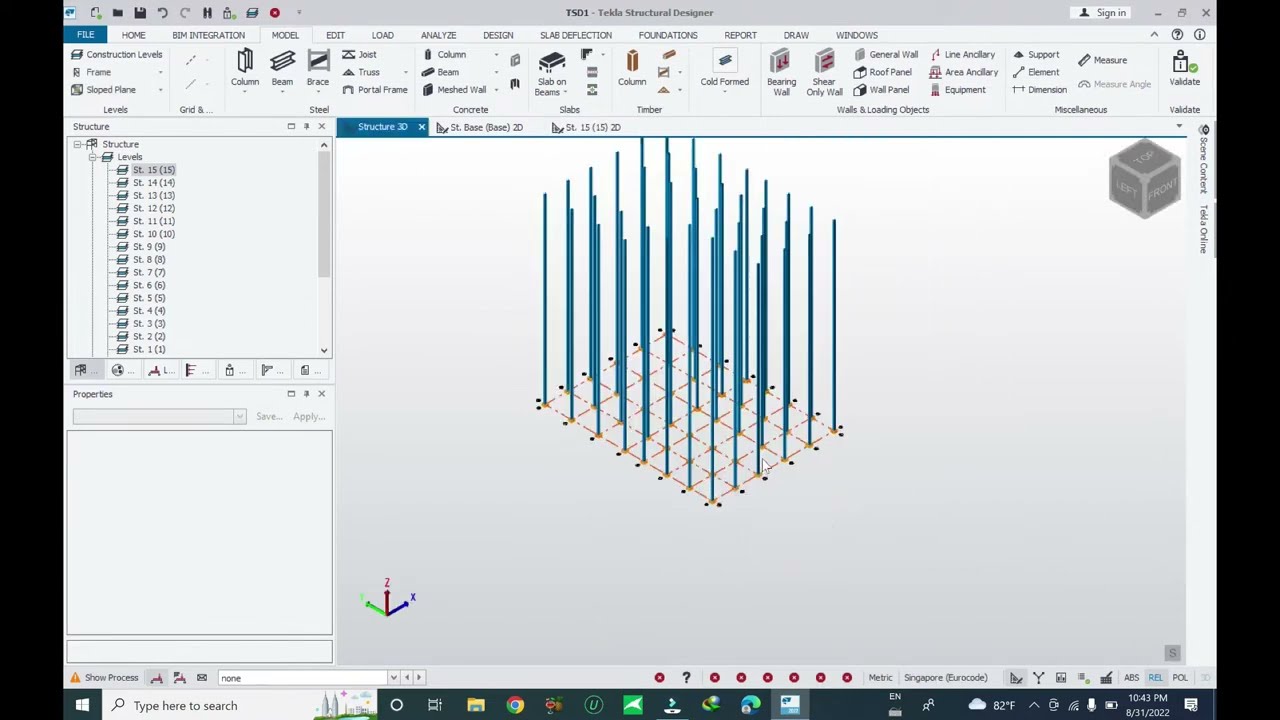Screen dimensions: 1280x720
Task: Switch to the SLAB DEFLECTION ribbon tab
Action: coord(576,35)
